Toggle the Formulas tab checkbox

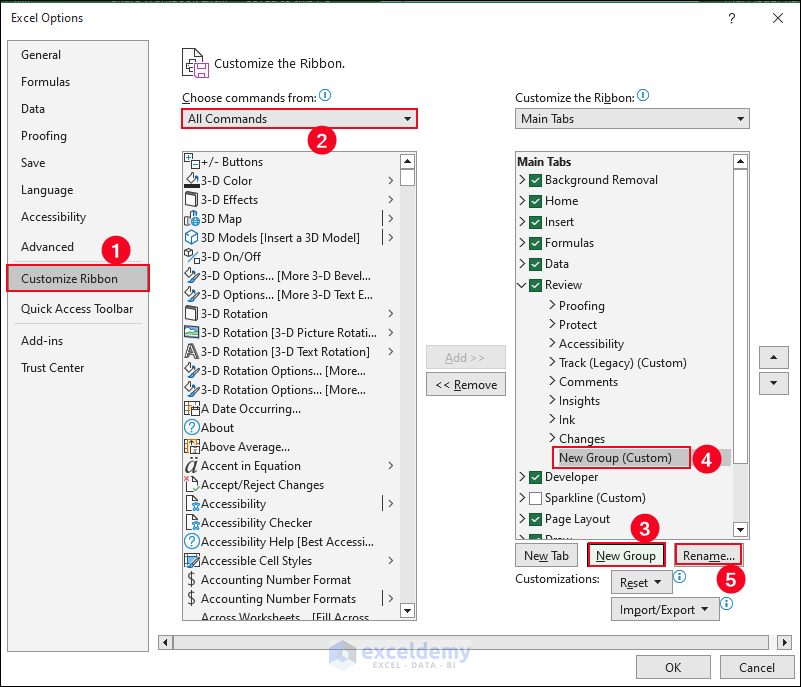pyautogui.click(x=535, y=243)
